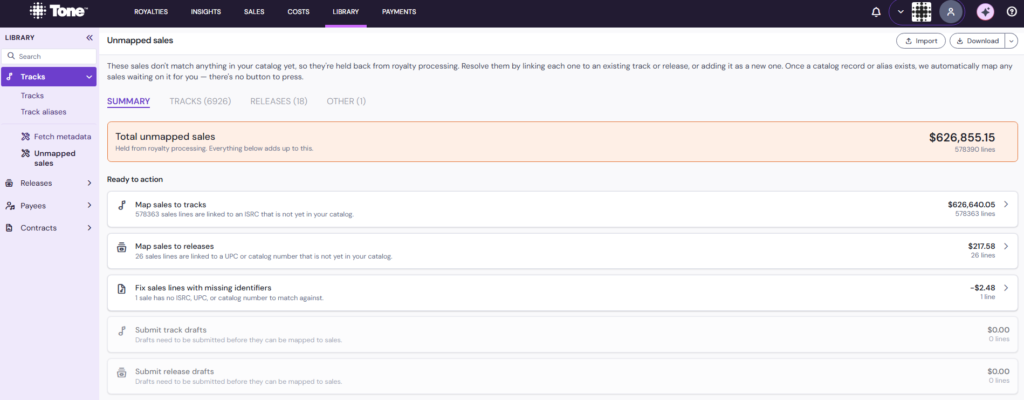Click the Submit release drafts icon
The height and width of the screenshot is (400, 1024).
tap(121, 373)
